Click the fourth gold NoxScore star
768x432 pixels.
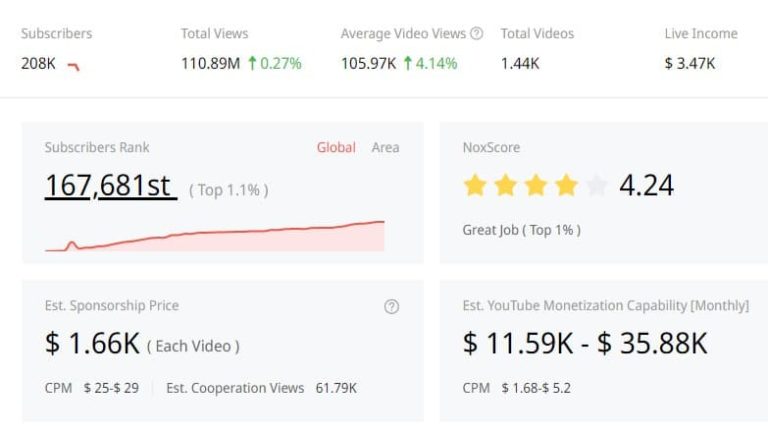click(x=566, y=185)
